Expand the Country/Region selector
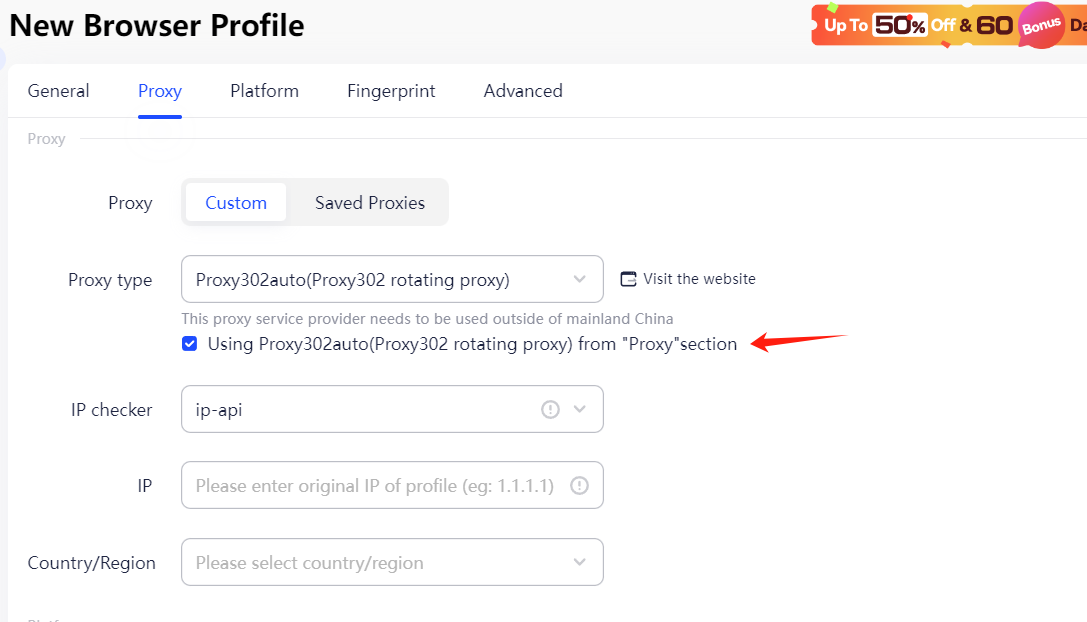Image resolution: width=1087 pixels, height=622 pixels. point(580,562)
